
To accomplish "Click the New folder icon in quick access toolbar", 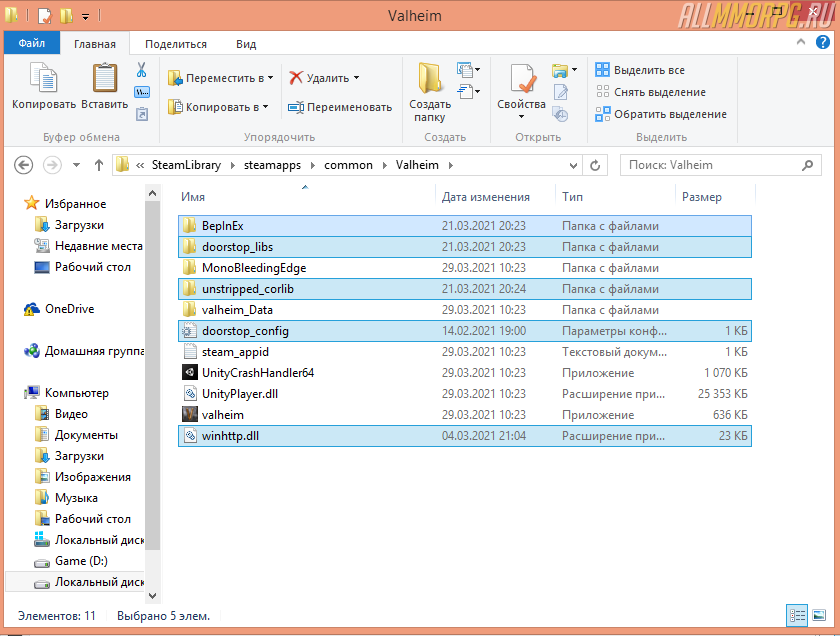I will coord(66,16).
